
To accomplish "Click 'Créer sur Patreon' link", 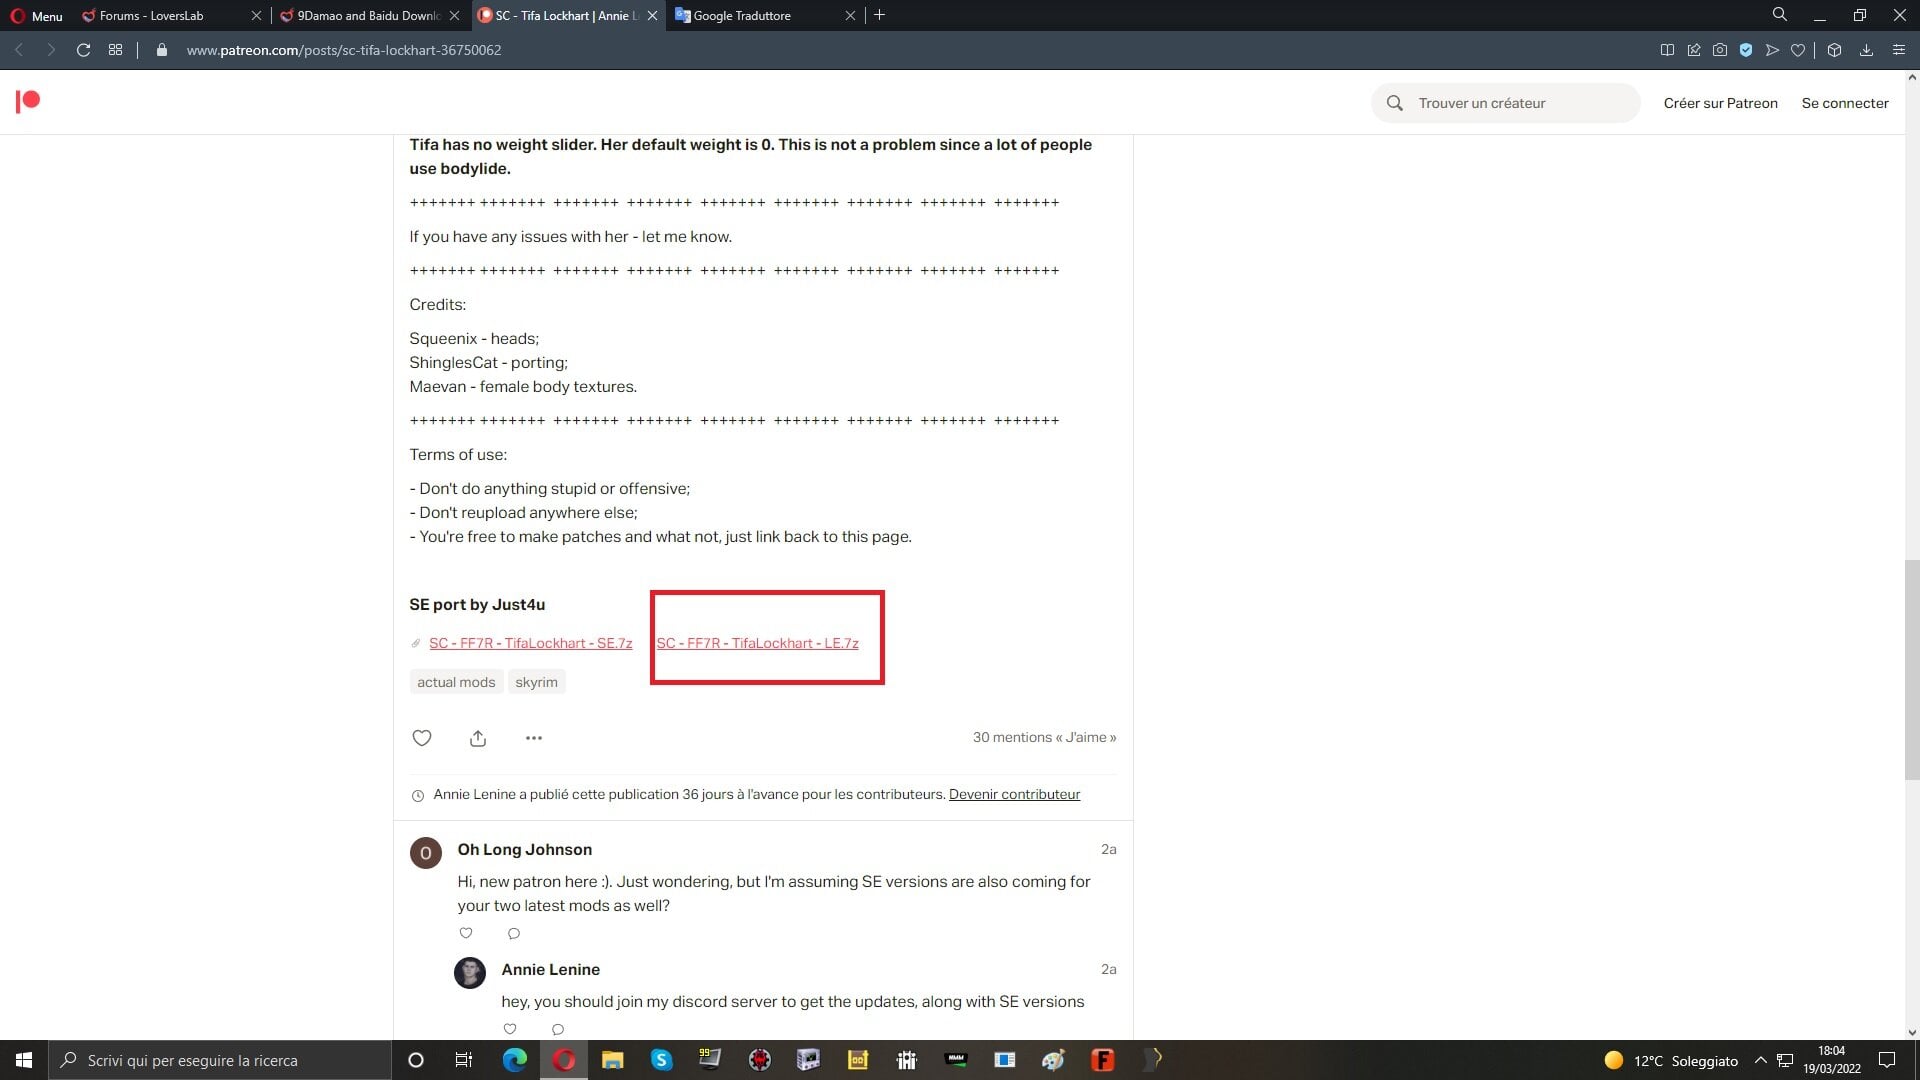I will pyautogui.click(x=1720, y=103).
